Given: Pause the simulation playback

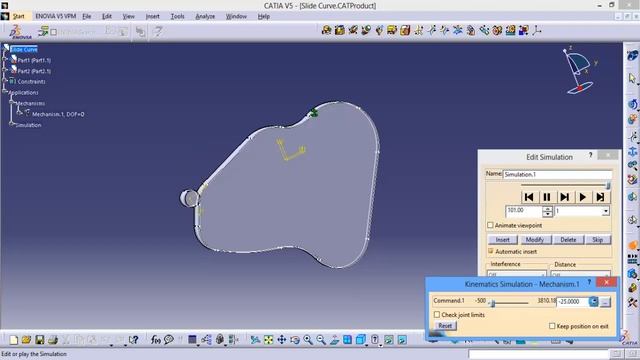Looking at the screenshot, I should click(547, 197).
